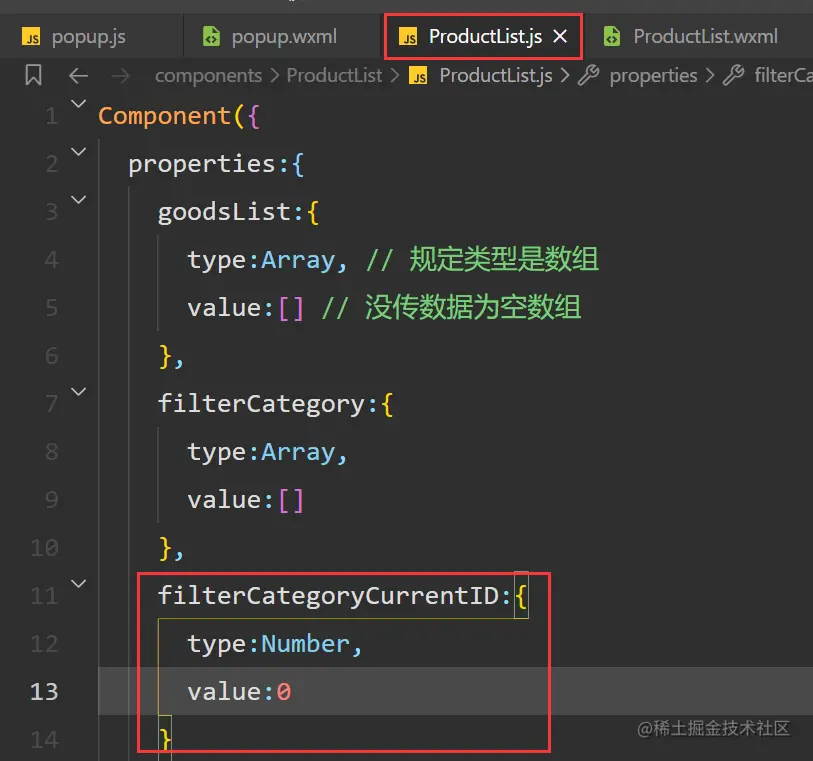813x761 pixels.
Task: Click the 'goodsList' key on line 3
Action: [225, 212]
